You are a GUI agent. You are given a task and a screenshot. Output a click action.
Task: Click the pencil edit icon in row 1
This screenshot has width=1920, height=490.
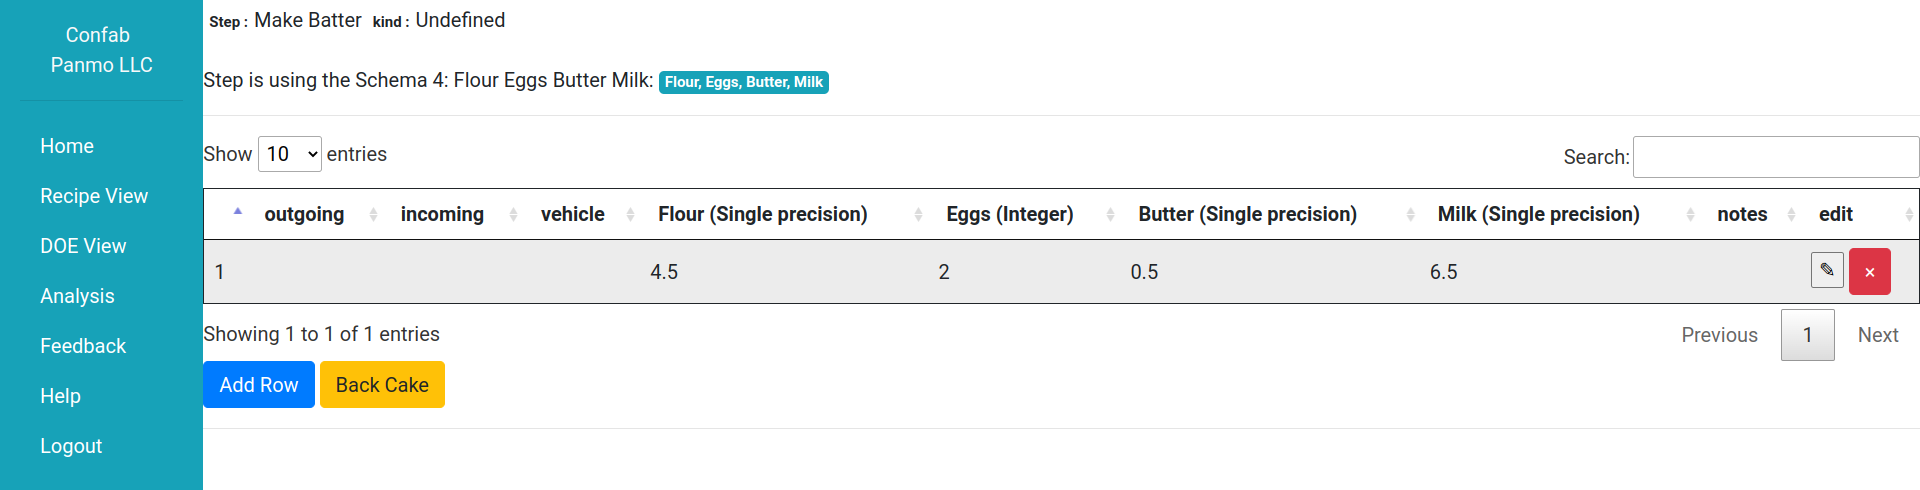coord(1827,270)
